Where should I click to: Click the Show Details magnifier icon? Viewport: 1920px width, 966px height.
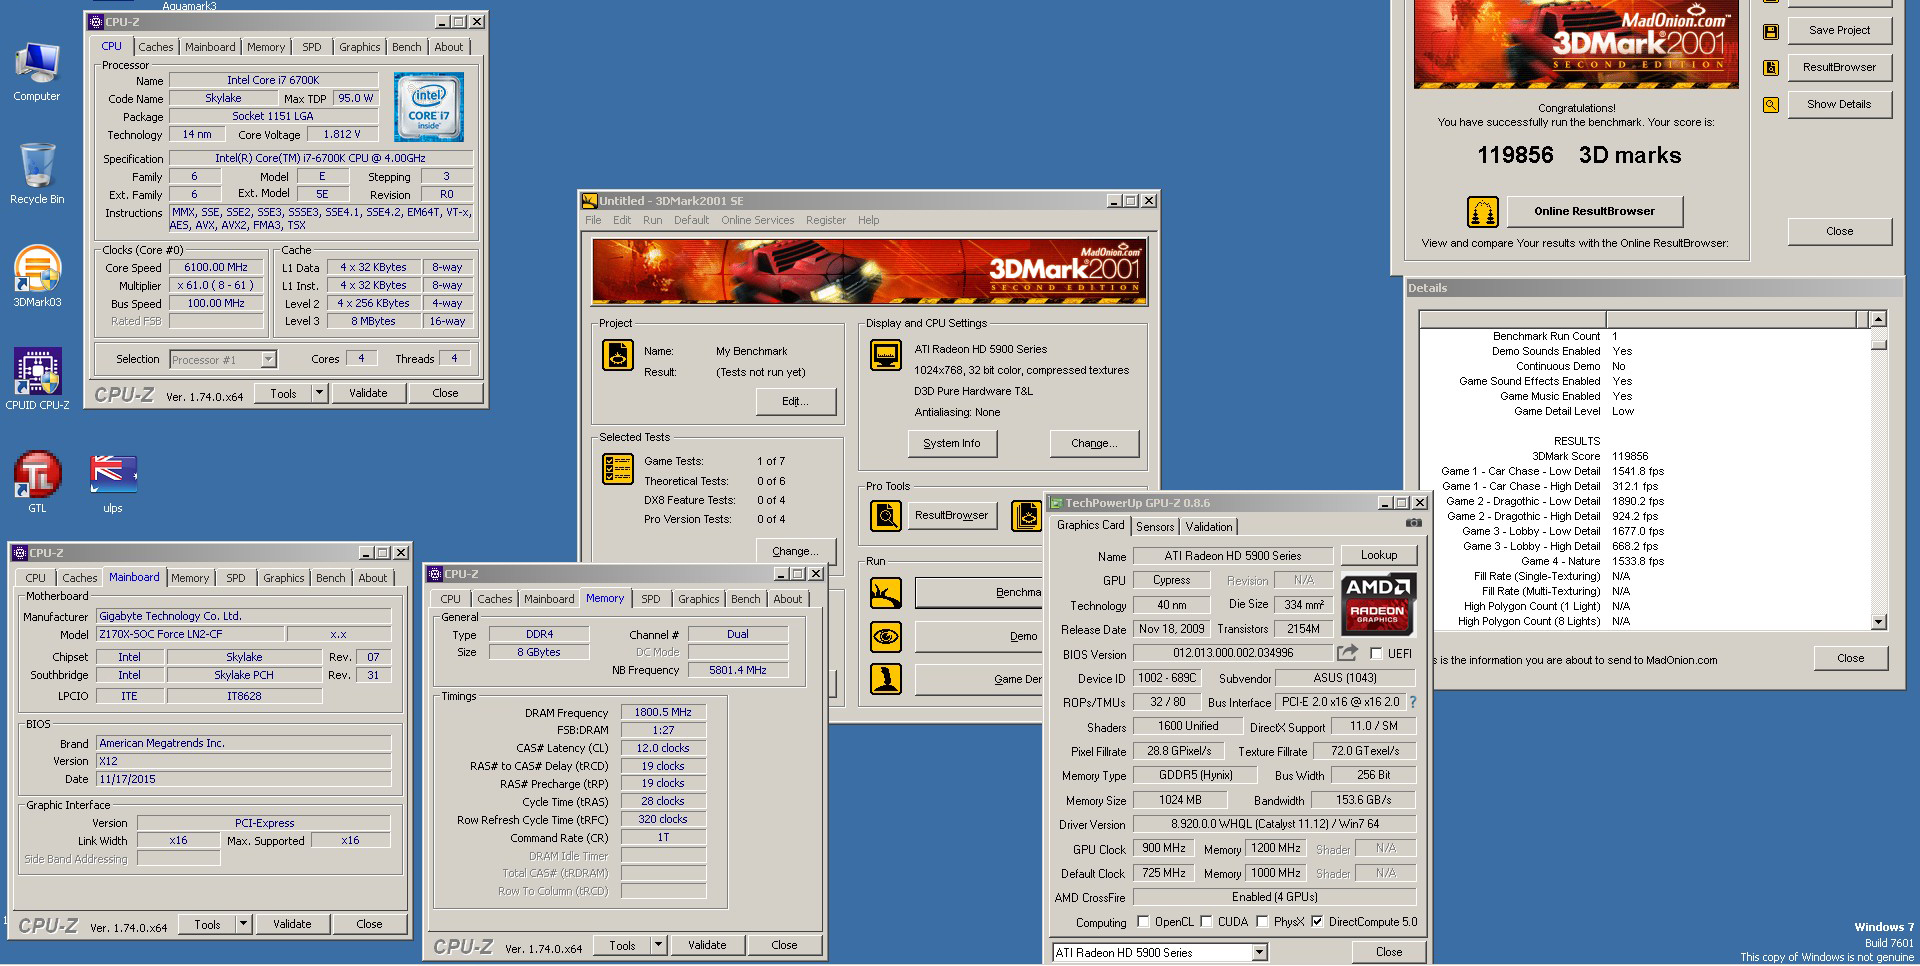(x=1771, y=105)
